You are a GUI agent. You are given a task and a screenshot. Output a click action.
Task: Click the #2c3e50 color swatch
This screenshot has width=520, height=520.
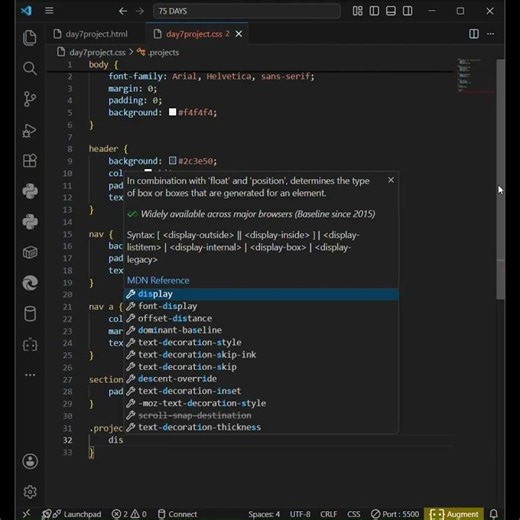point(172,161)
